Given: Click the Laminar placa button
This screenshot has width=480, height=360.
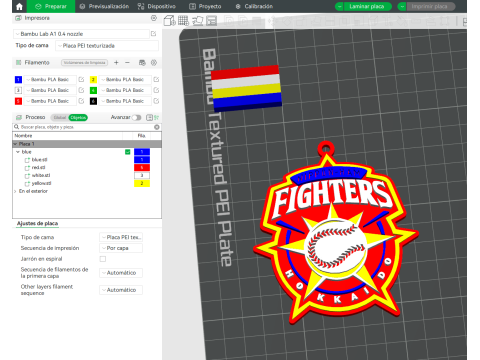Looking at the screenshot, I should 367,6.
